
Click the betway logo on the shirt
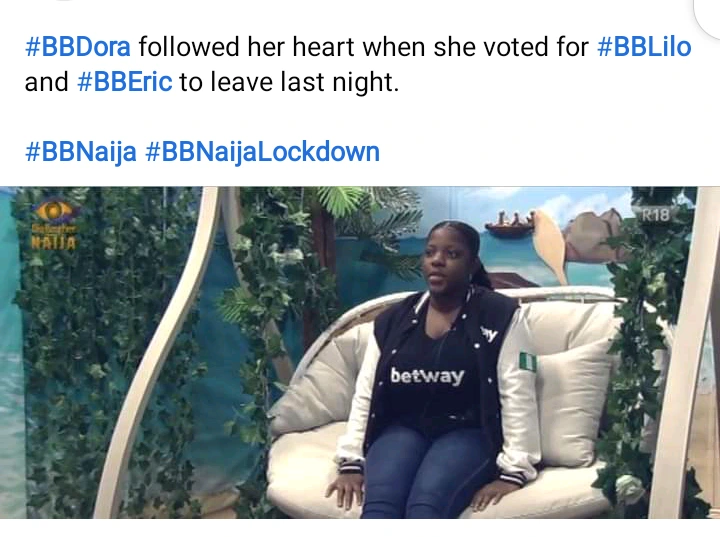tap(427, 376)
